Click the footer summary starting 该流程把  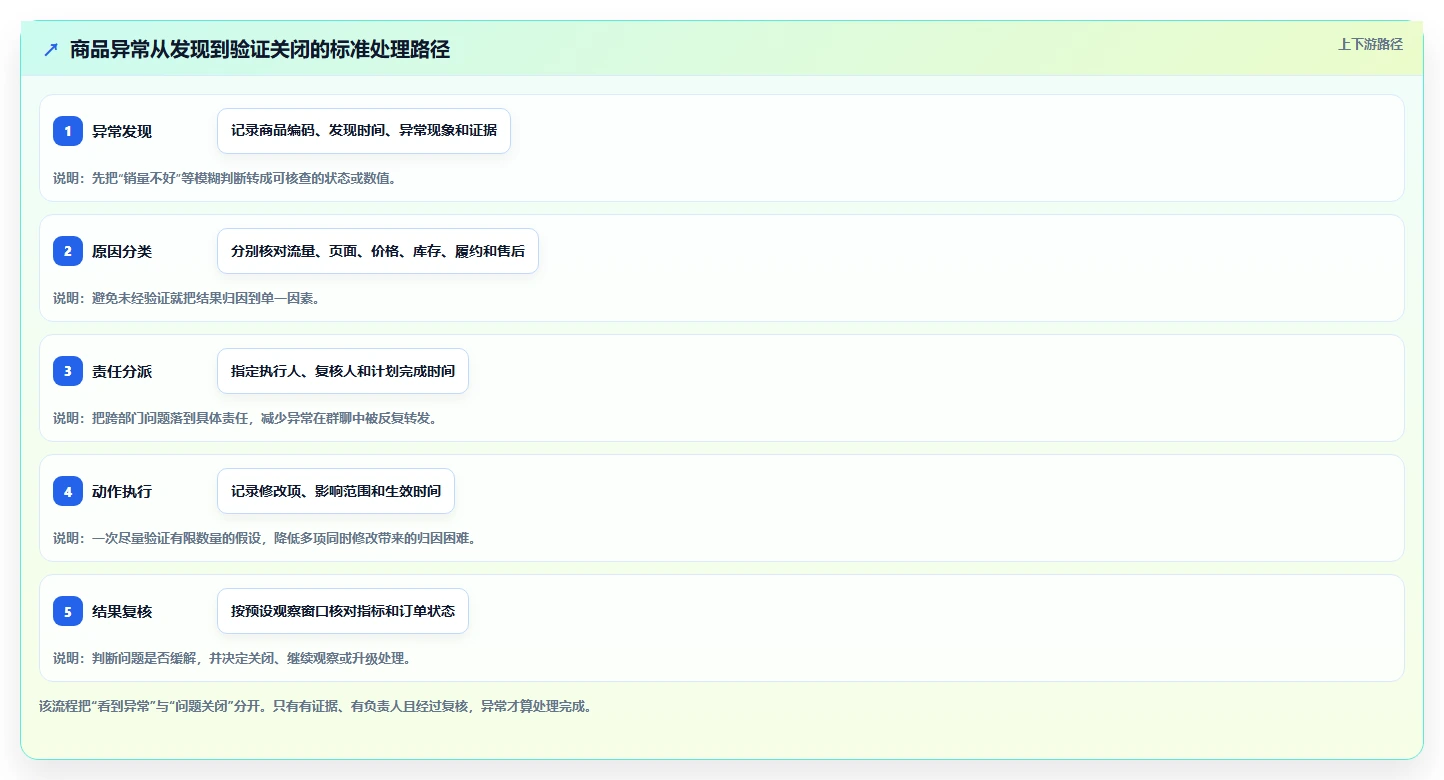[x=316, y=706]
